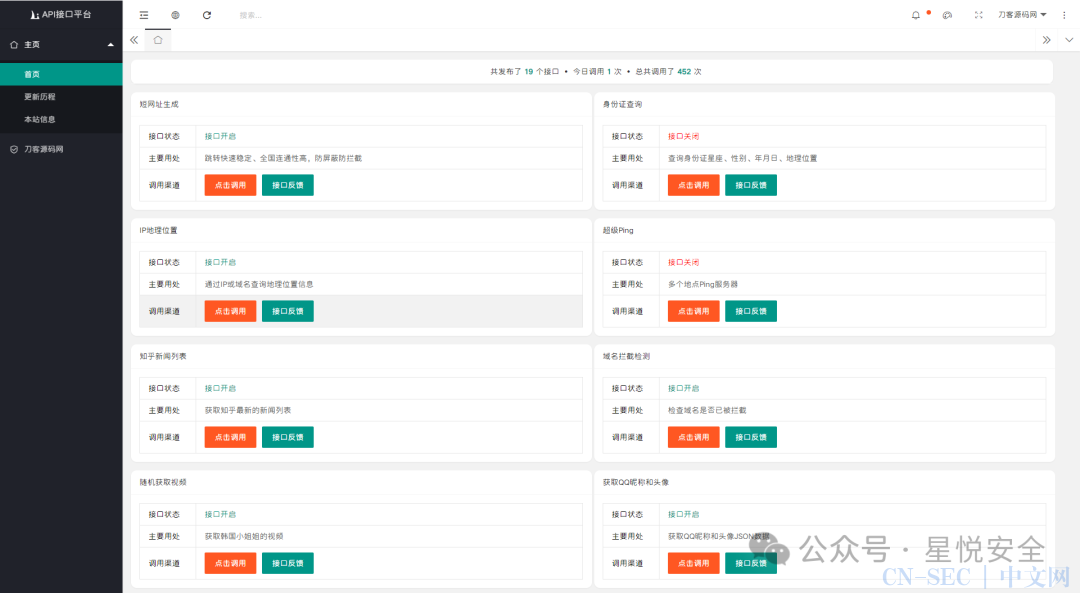
Task: Select 首页 in the sidebar
Action: click(x=61, y=74)
